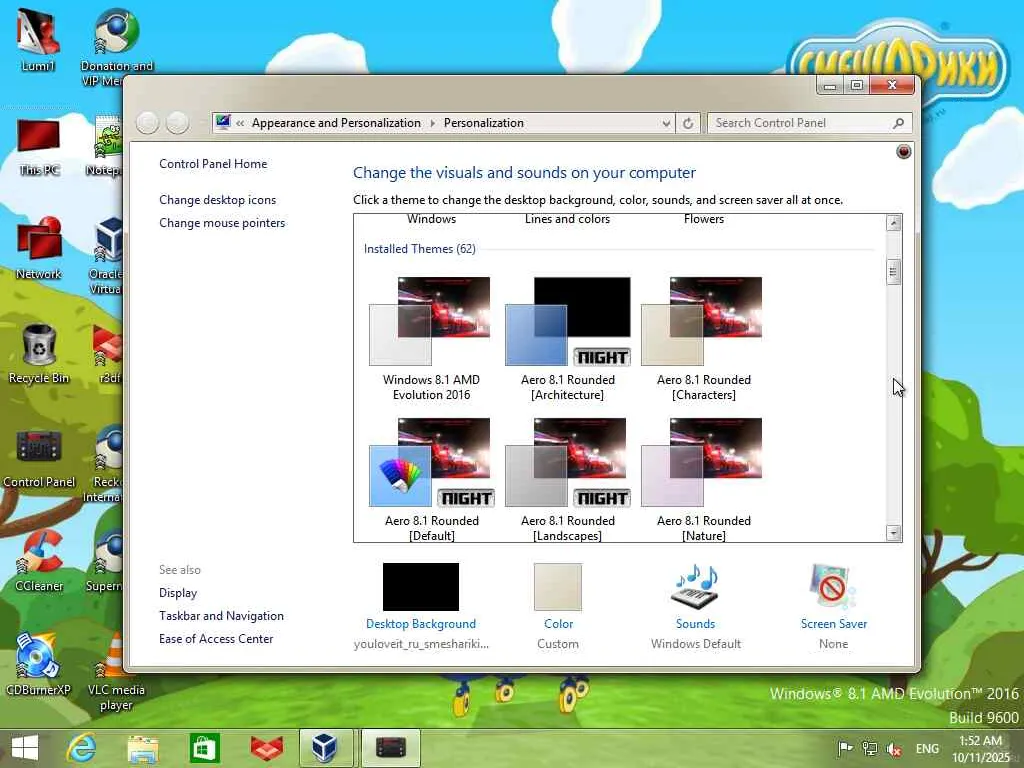Click the Windows theme label

pos(431,219)
